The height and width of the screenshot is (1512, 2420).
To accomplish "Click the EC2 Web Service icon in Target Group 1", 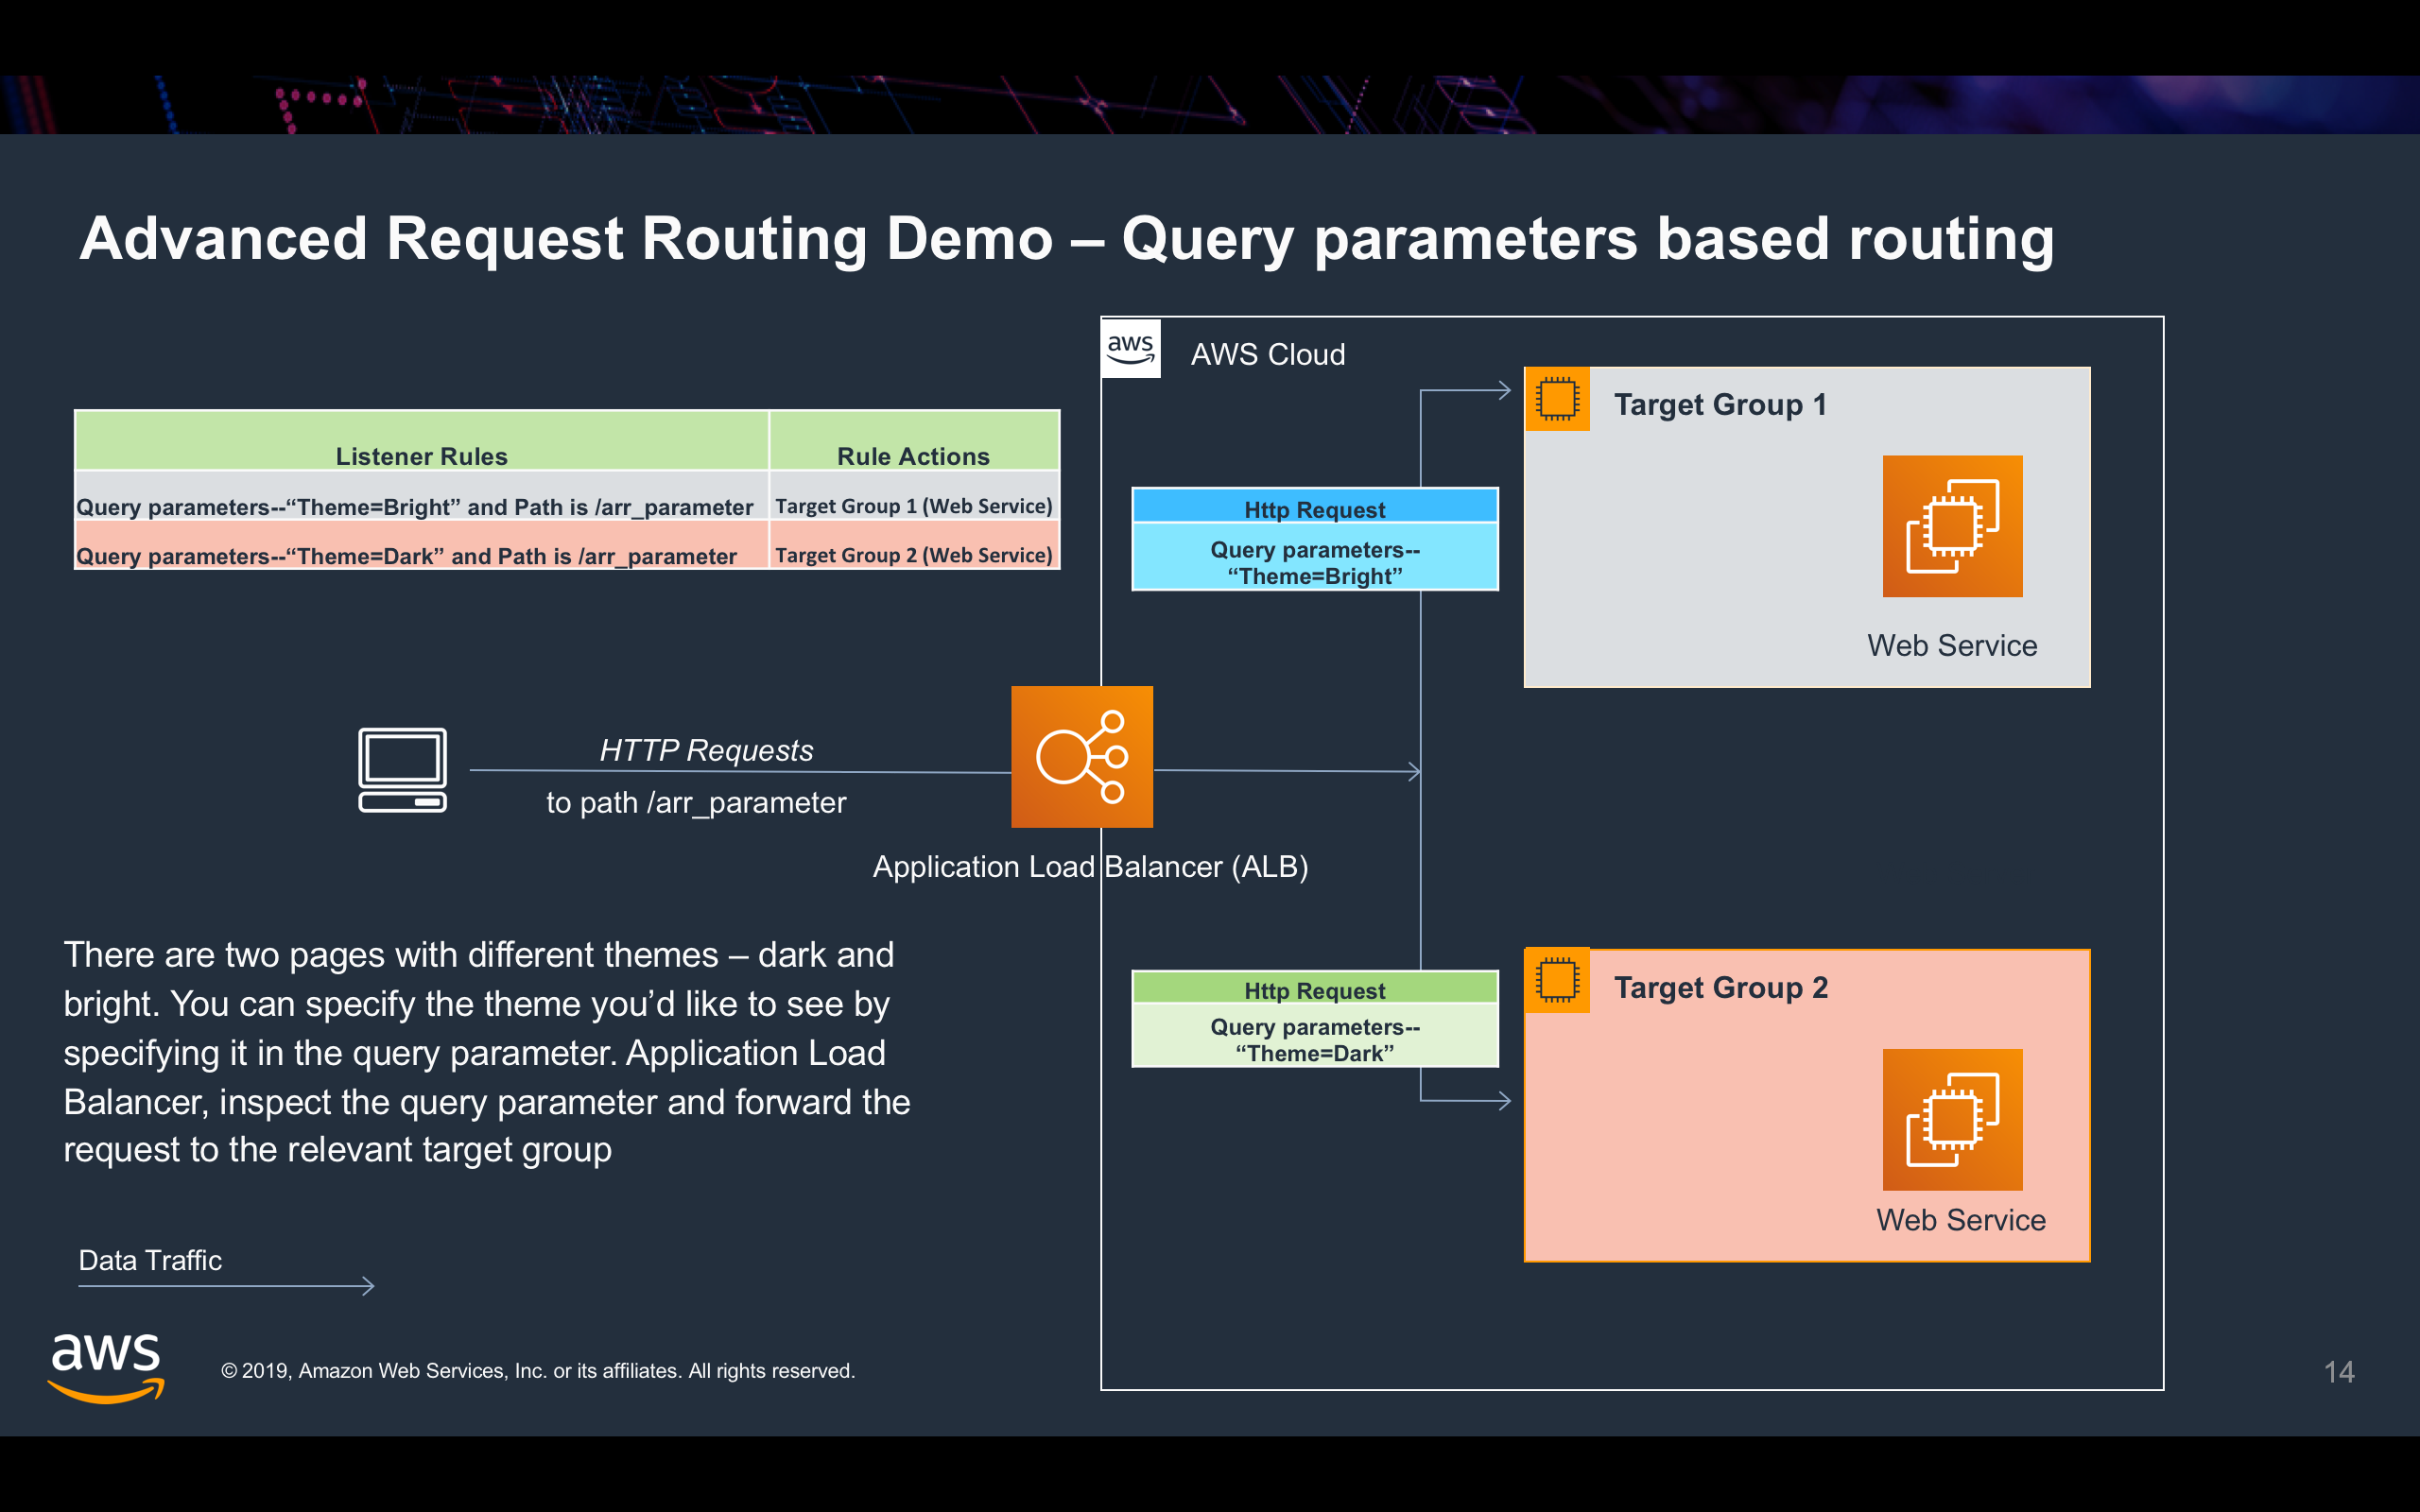I will pyautogui.click(x=1952, y=526).
